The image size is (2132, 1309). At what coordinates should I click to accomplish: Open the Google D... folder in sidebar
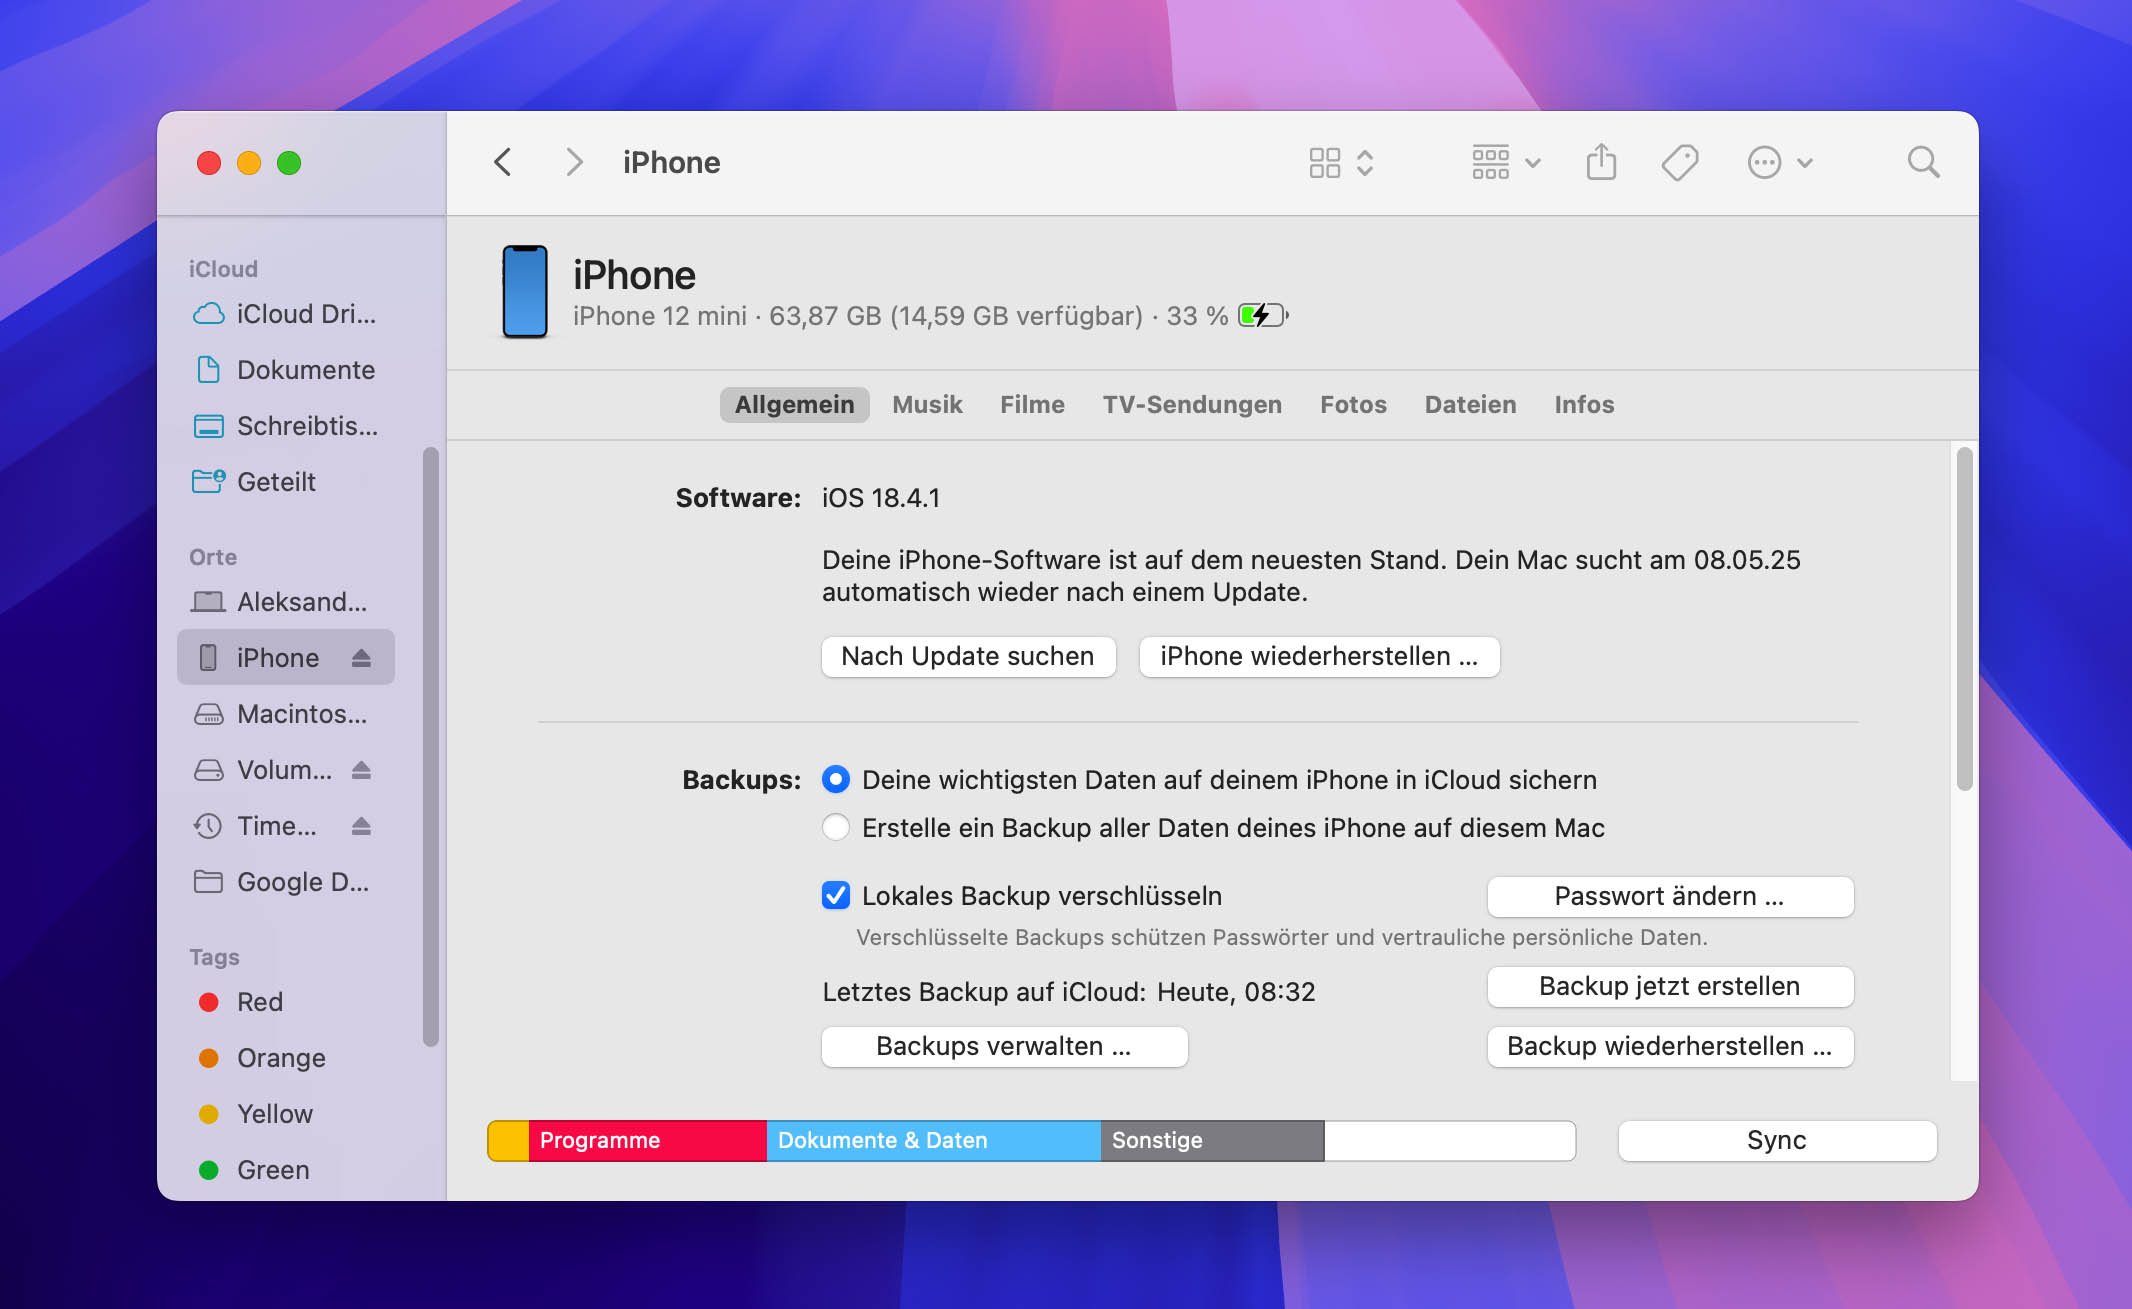(x=286, y=882)
